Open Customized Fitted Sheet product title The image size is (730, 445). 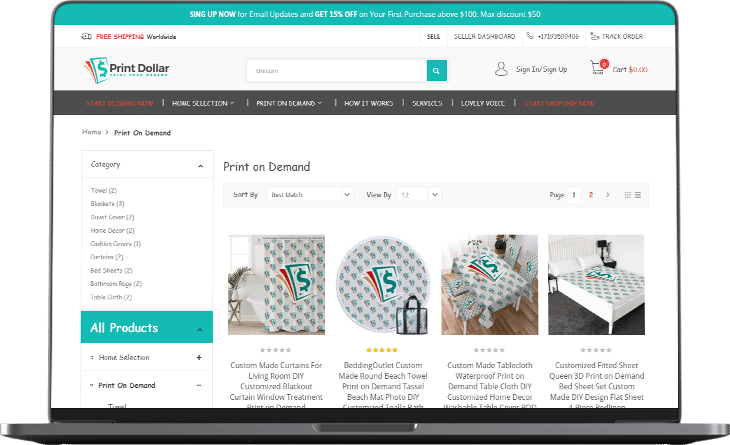coord(596,385)
